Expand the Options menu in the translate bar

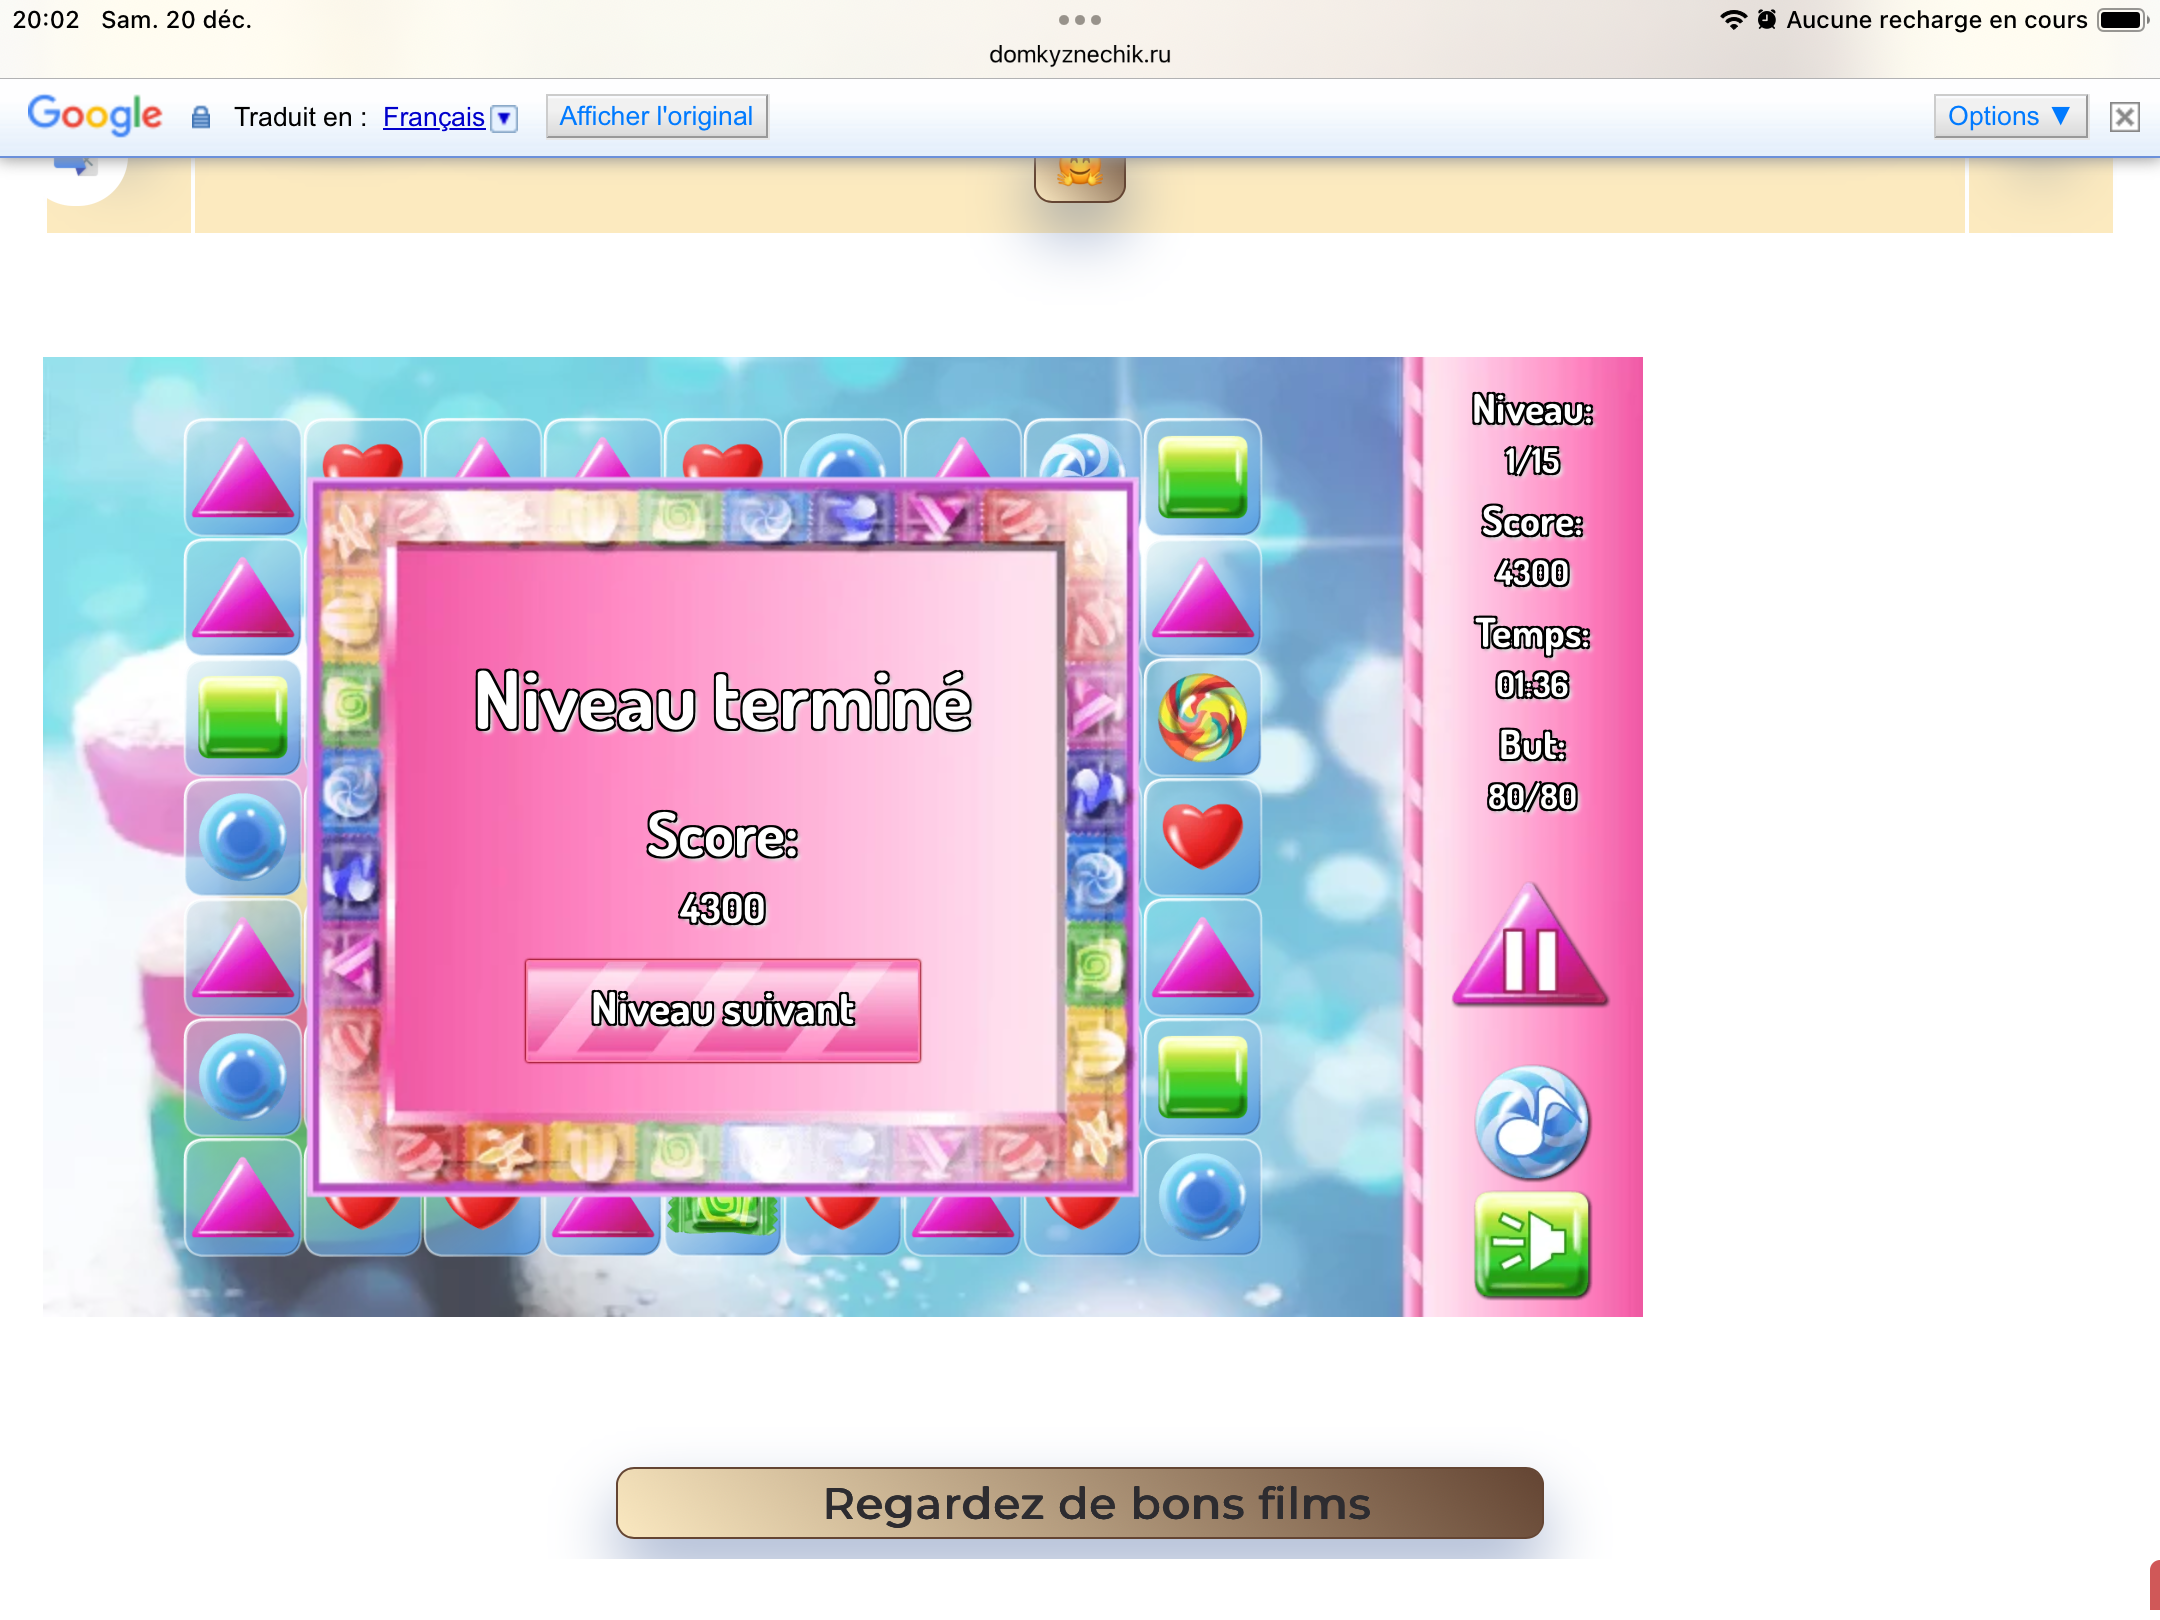click(x=2009, y=116)
